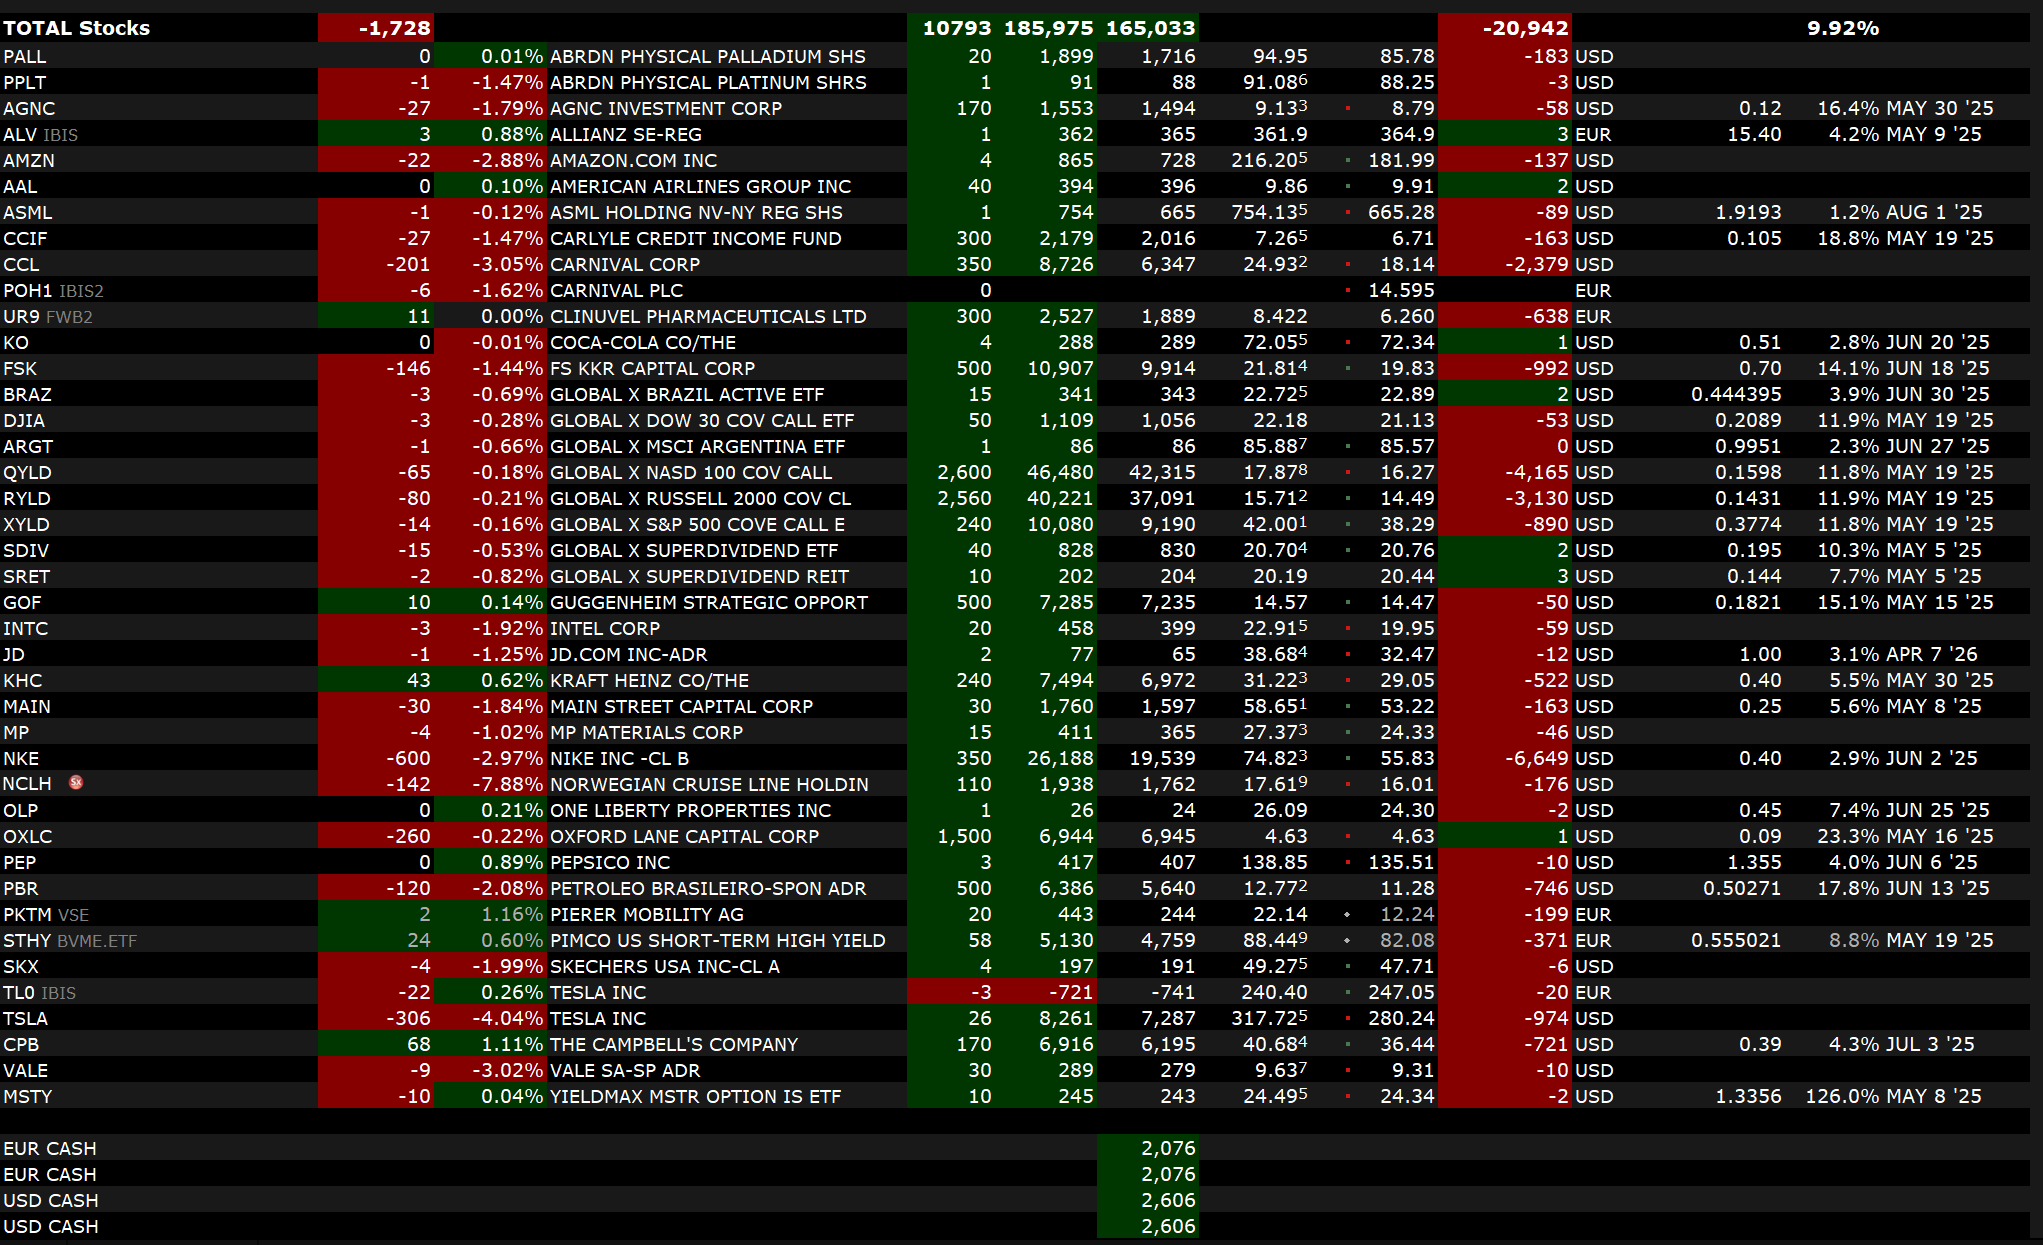2043x1245 pixels.
Task: Click the first EUR CASH row
Action: tap(50, 1148)
